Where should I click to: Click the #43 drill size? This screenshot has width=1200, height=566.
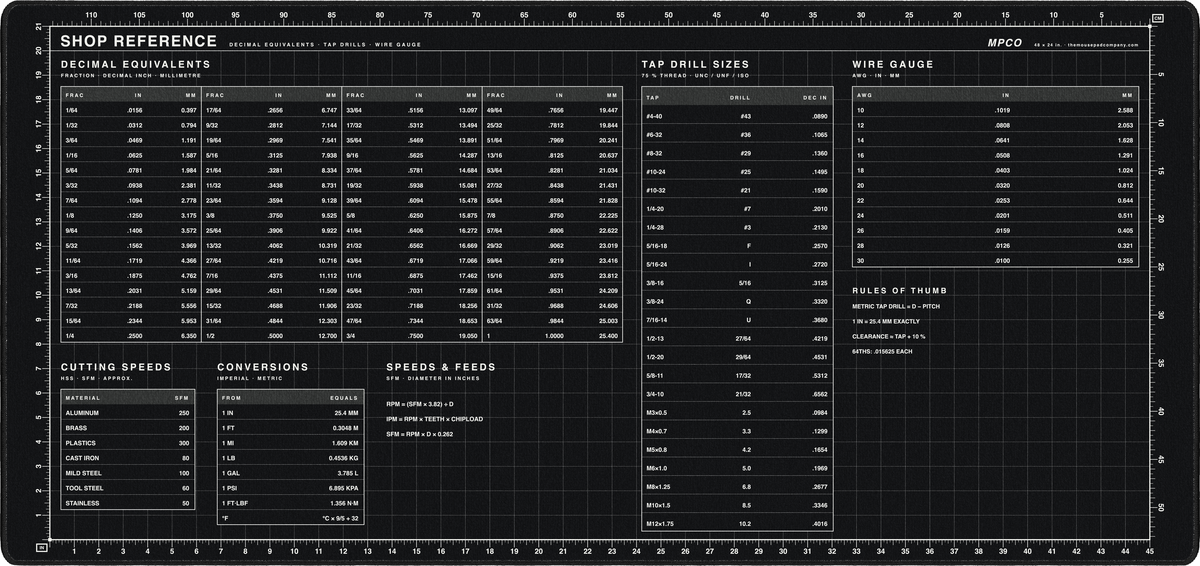click(x=745, y=116)
